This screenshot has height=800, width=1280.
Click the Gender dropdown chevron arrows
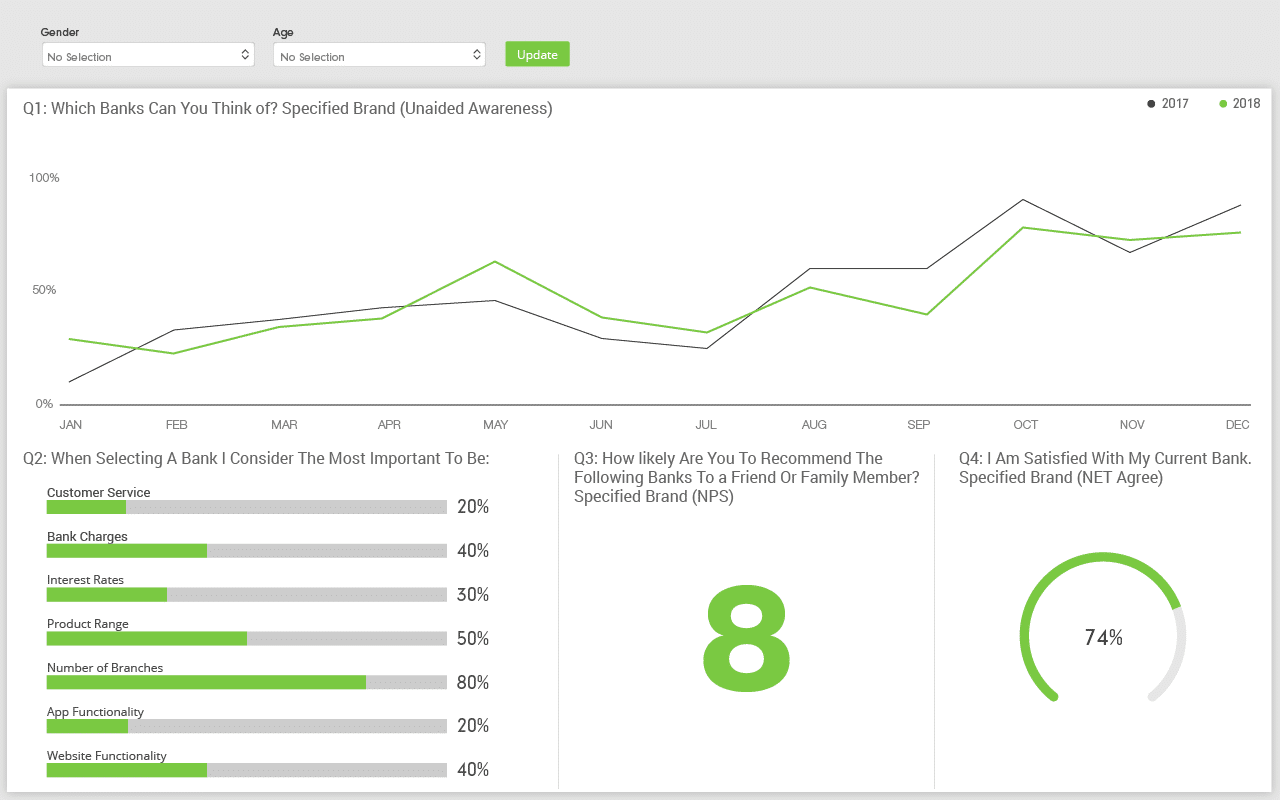(246, 55)
